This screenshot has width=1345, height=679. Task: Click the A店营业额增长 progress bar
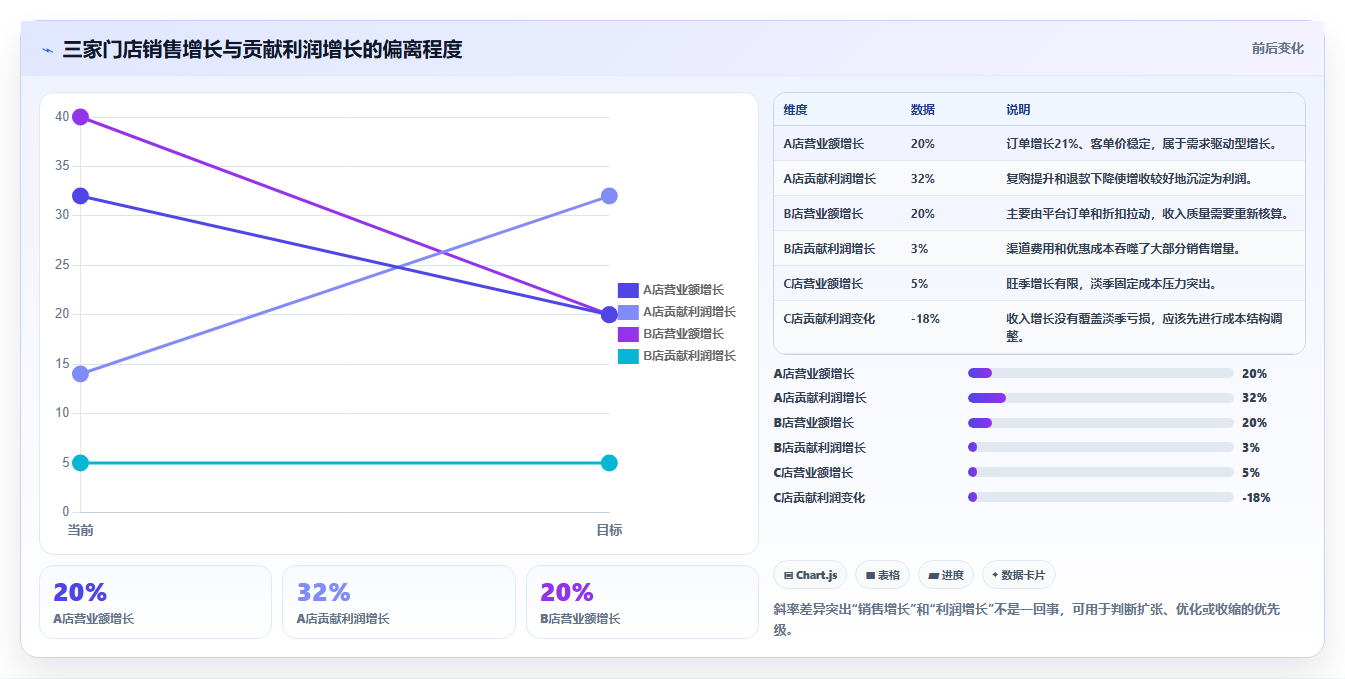coord(1100,373)
